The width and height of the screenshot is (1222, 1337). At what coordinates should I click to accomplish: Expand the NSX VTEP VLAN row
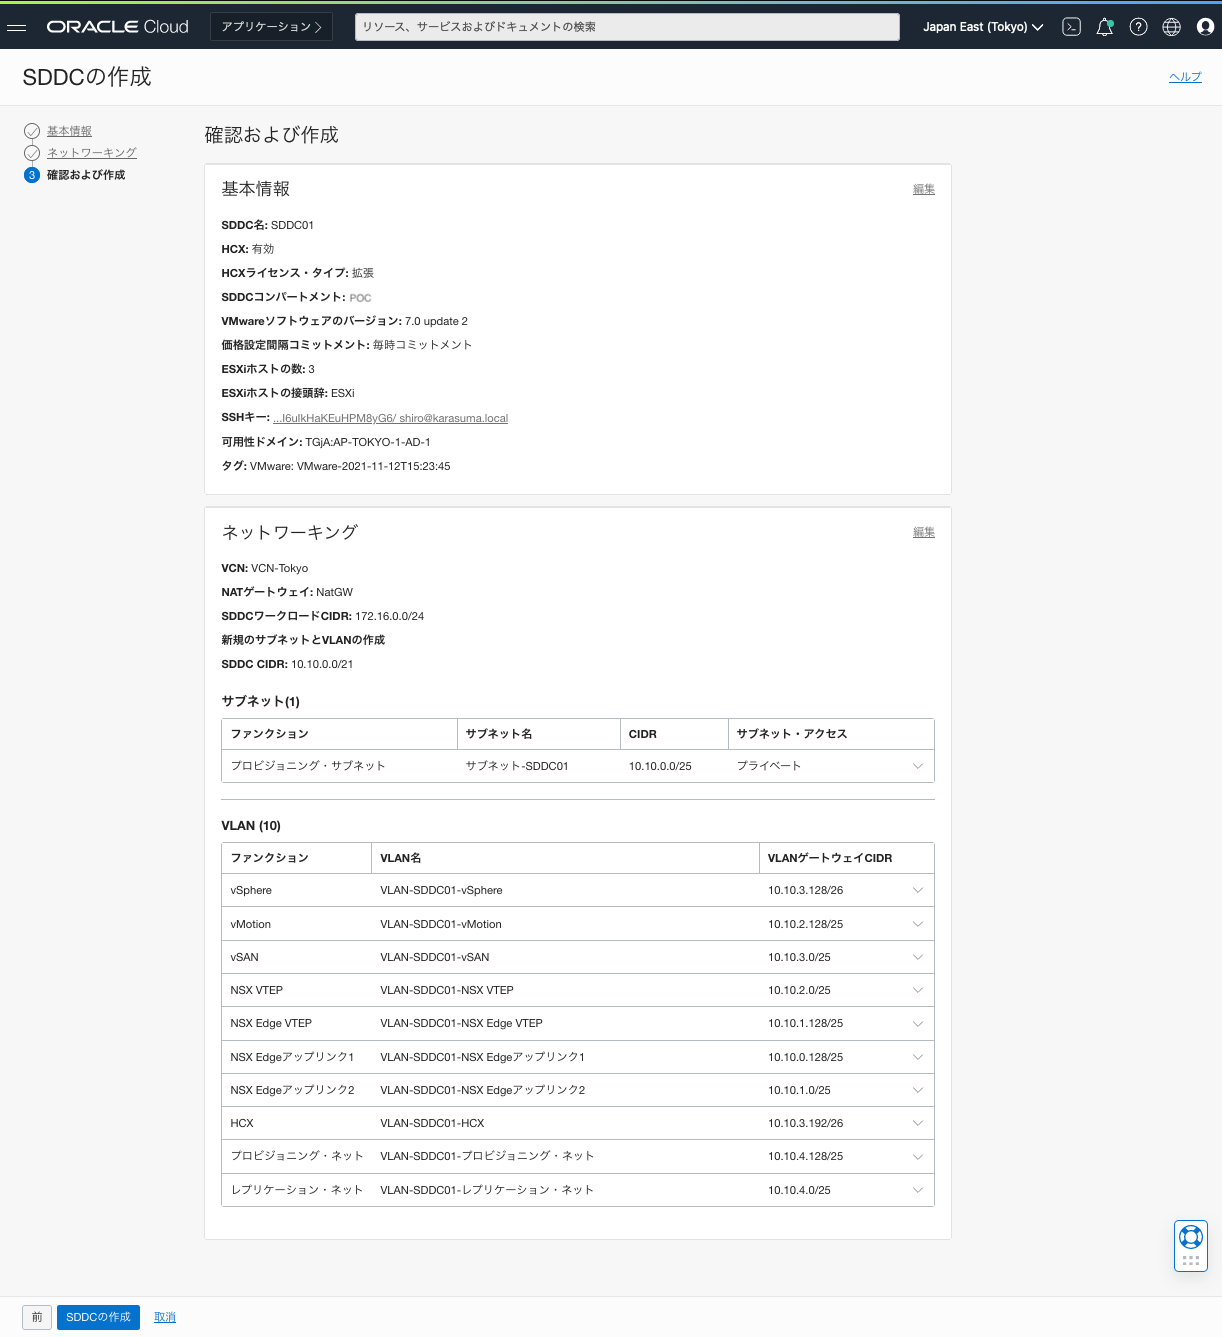coord(917,990)
